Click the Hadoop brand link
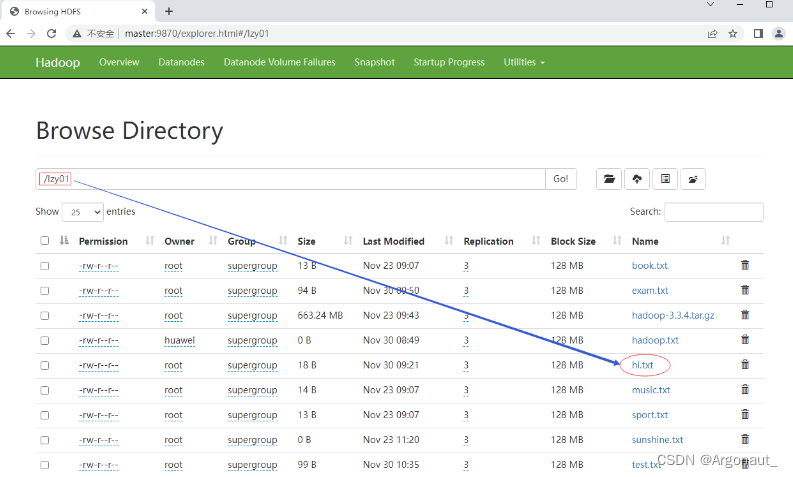 pyautogui.click(x=58, y=62)
